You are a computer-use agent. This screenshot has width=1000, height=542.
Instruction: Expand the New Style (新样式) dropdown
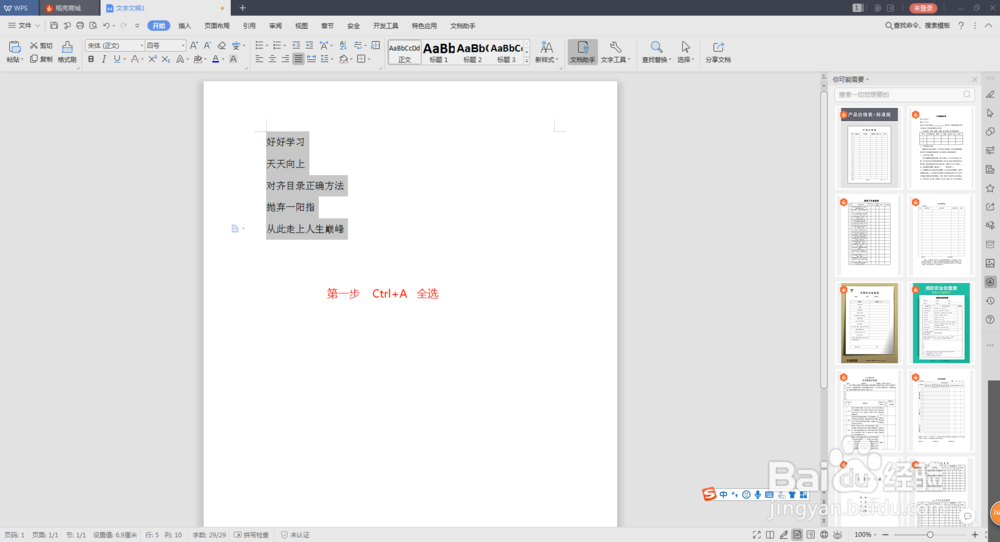click(546, 51)
